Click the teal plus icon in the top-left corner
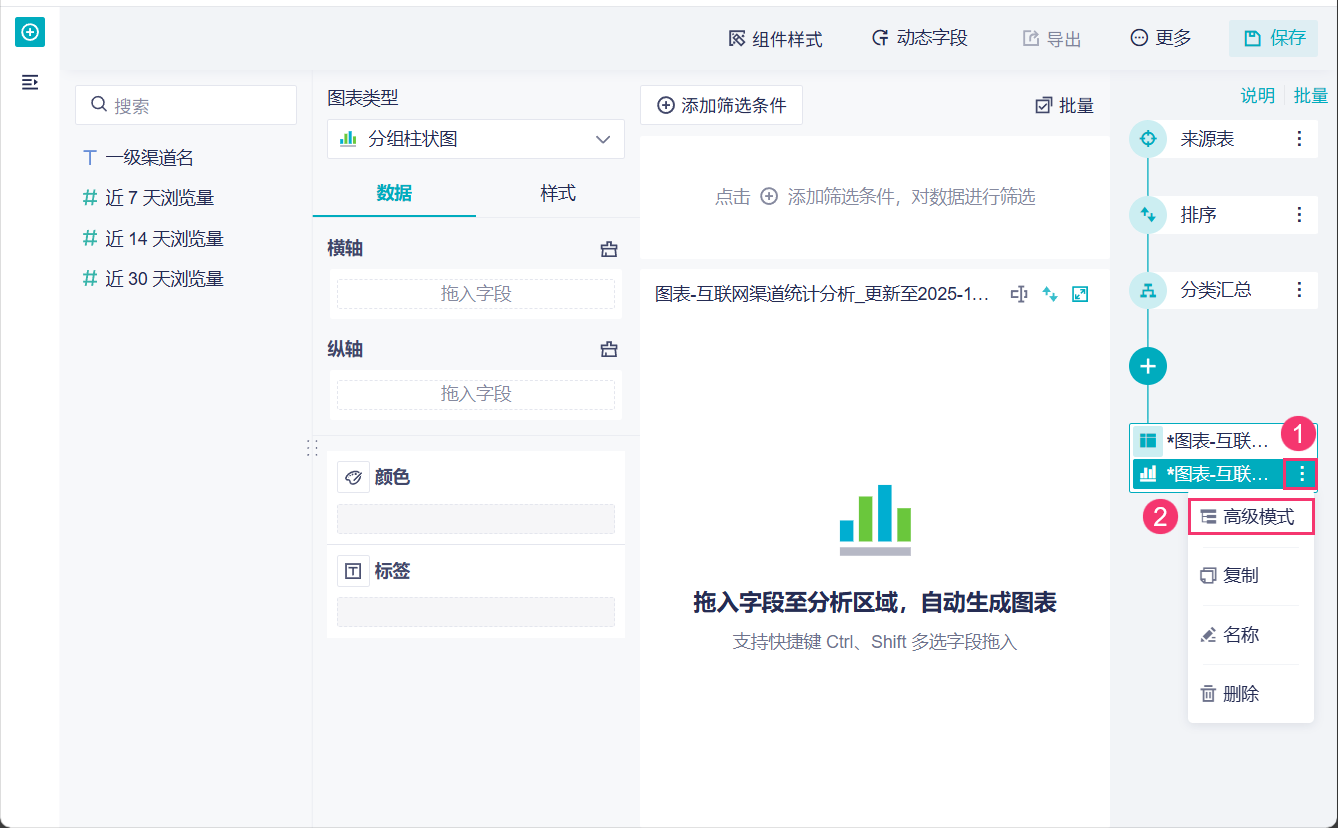 pos(30,31)
